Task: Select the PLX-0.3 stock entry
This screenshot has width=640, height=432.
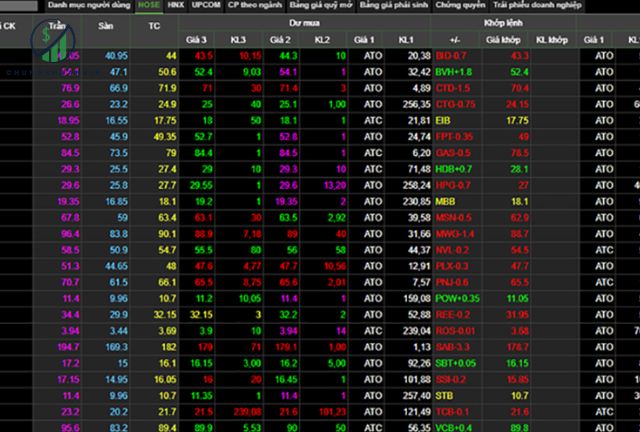Action: click(x=452, y=266)
